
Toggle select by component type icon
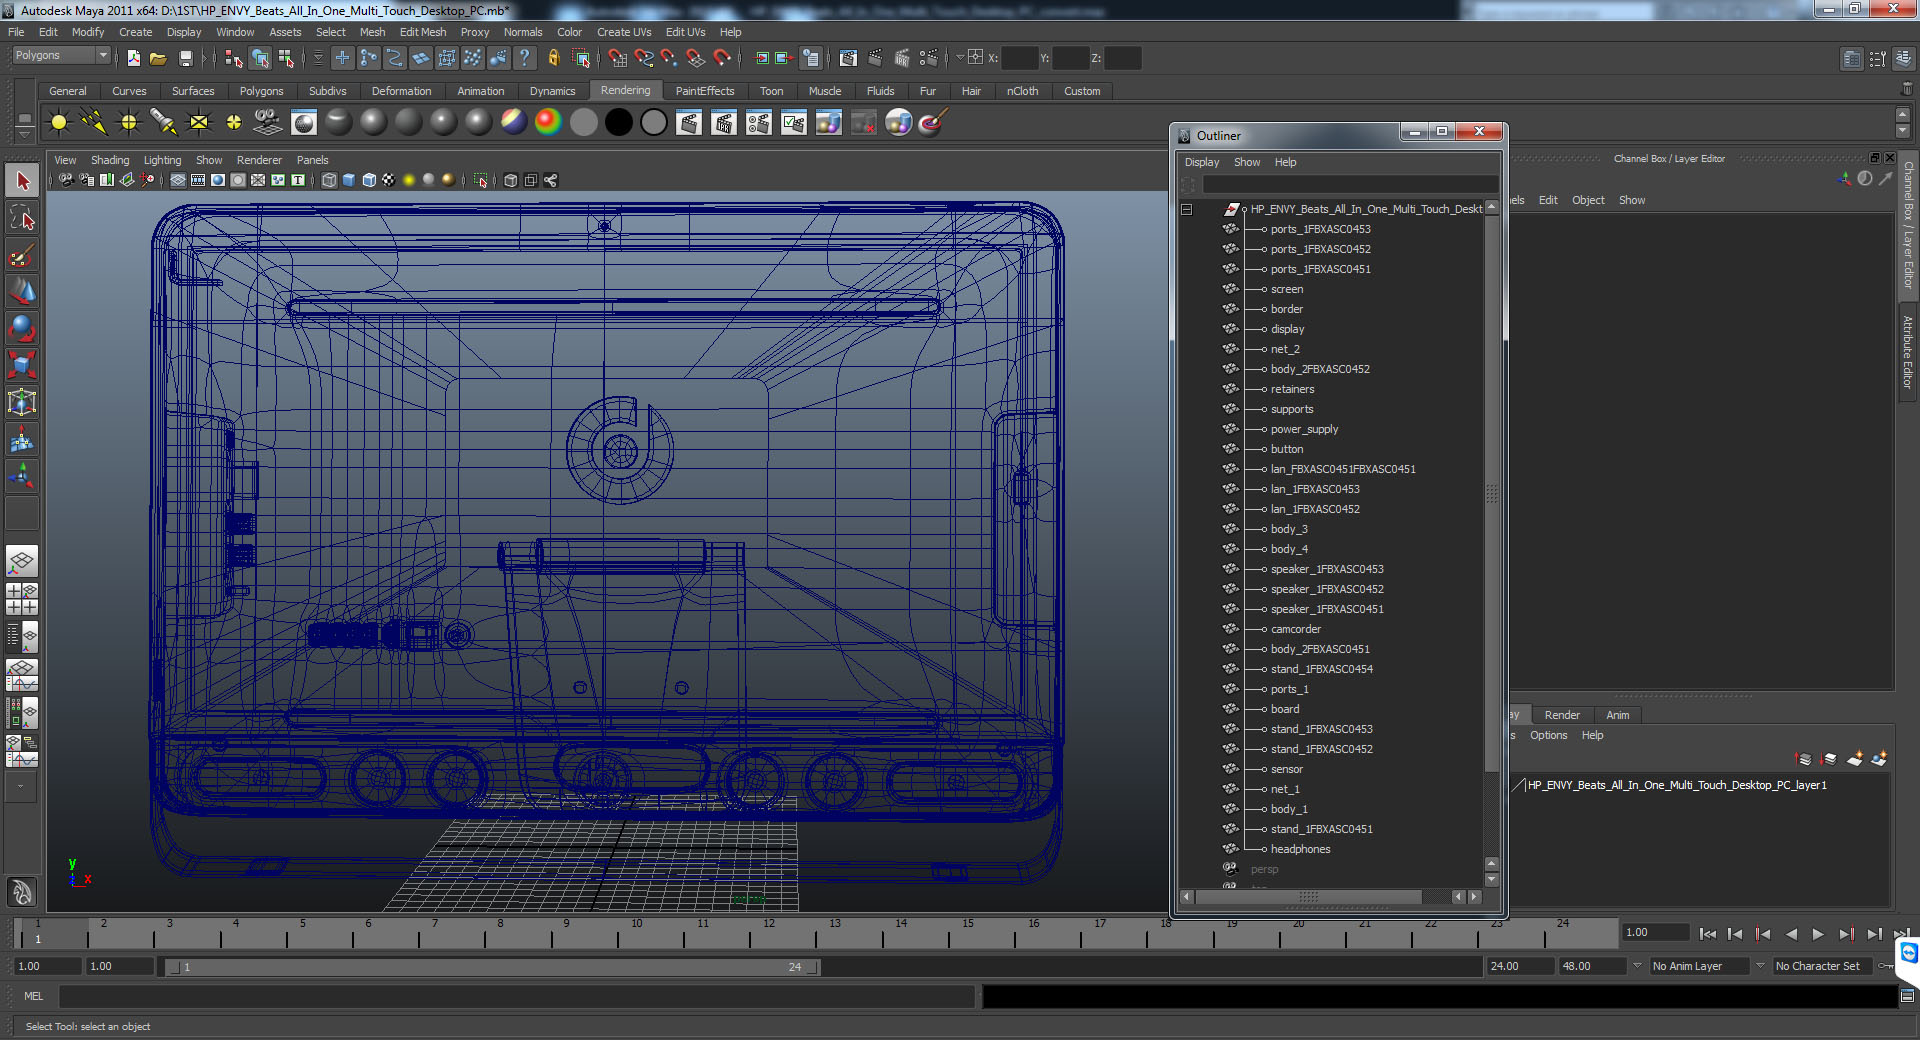tap(286, 58)
